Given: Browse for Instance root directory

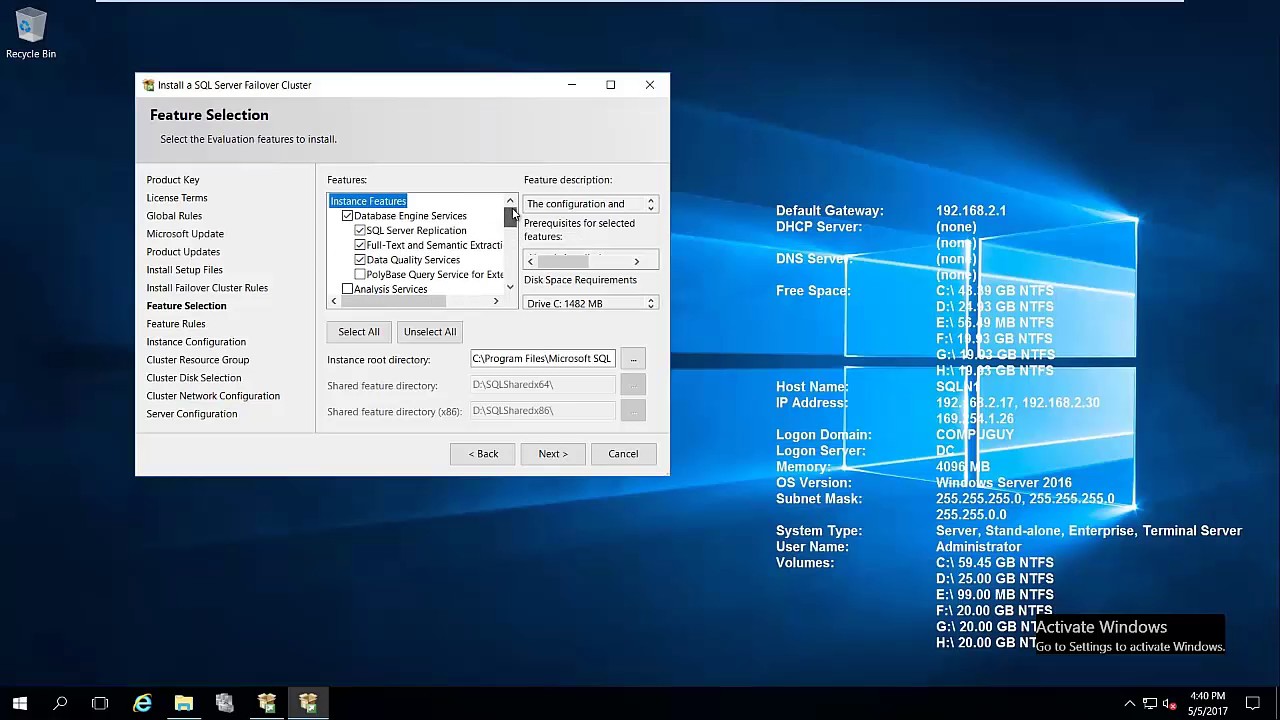Looking at the screenshot, I should pos(633,359).
